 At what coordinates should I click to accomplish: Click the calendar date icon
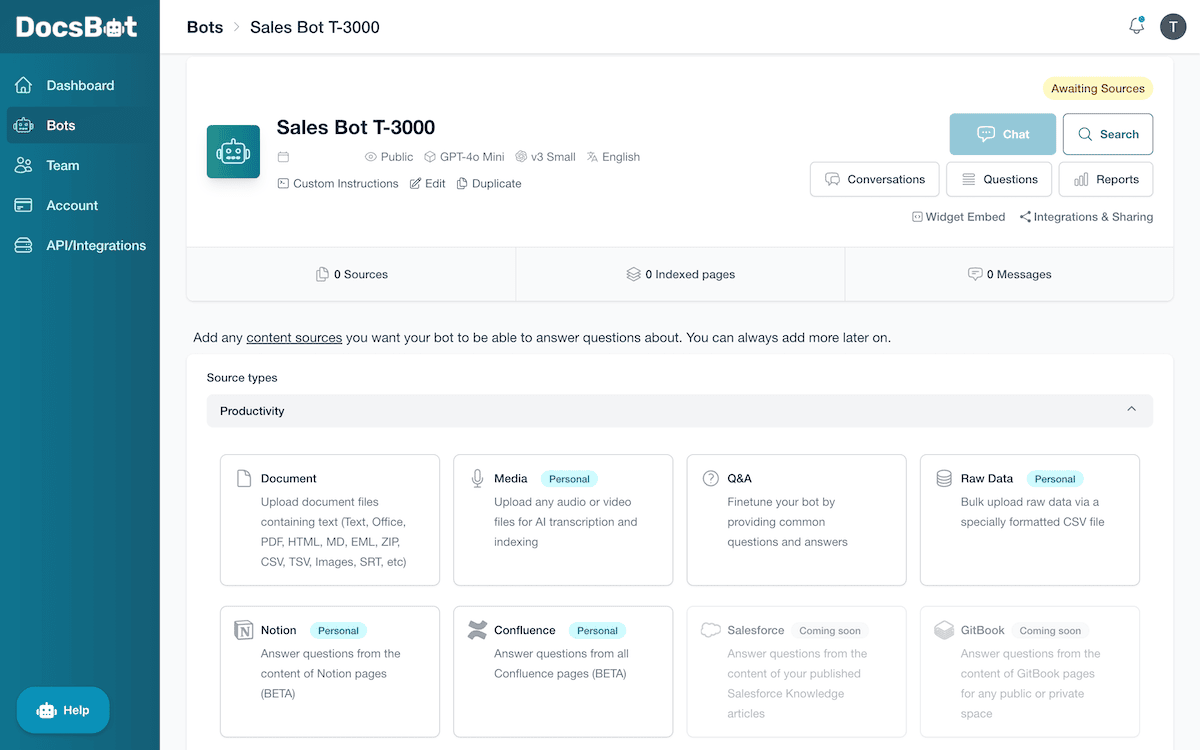click(283, 157)
